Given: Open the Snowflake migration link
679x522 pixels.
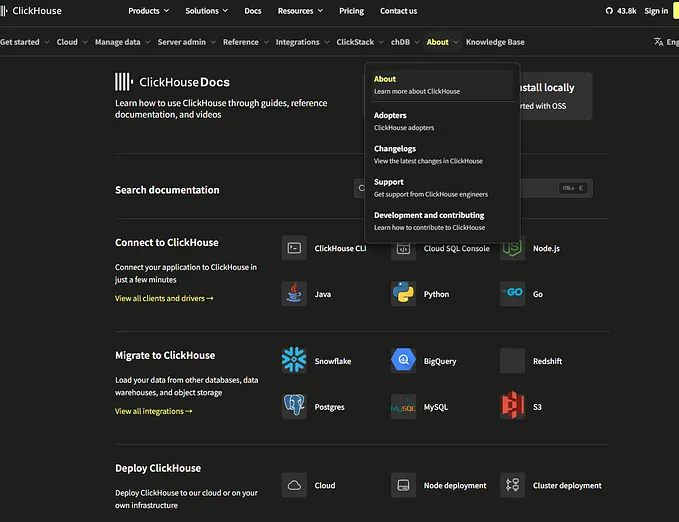Looking at the screenshot, I should click(x=333, y=361).
